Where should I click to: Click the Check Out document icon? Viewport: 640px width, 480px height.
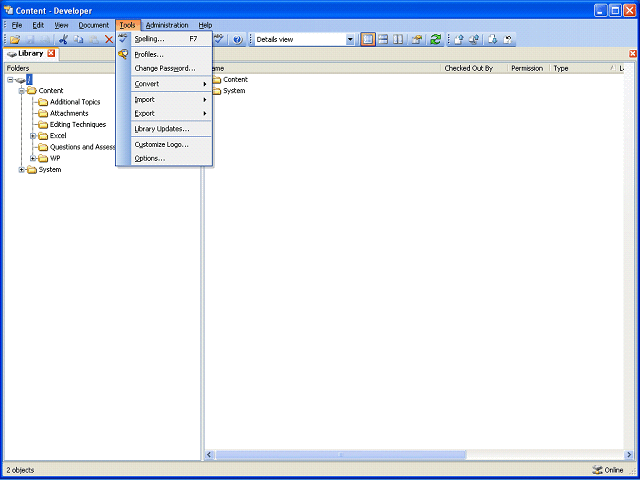(493, 40)
